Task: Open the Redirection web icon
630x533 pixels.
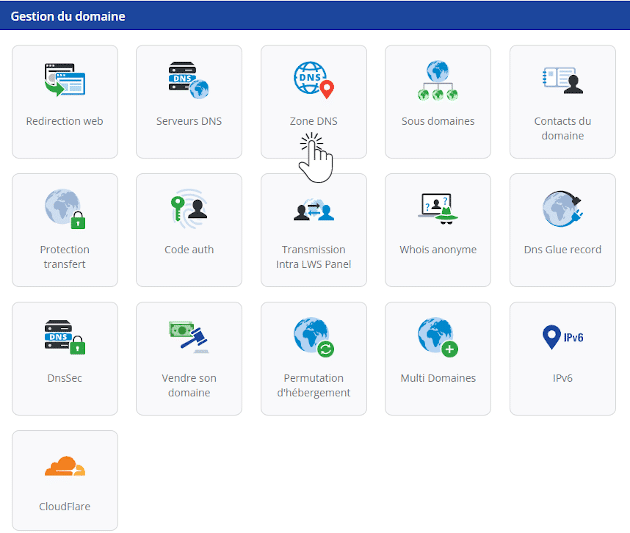Action: pyautogui.click(x=65, y=80)
